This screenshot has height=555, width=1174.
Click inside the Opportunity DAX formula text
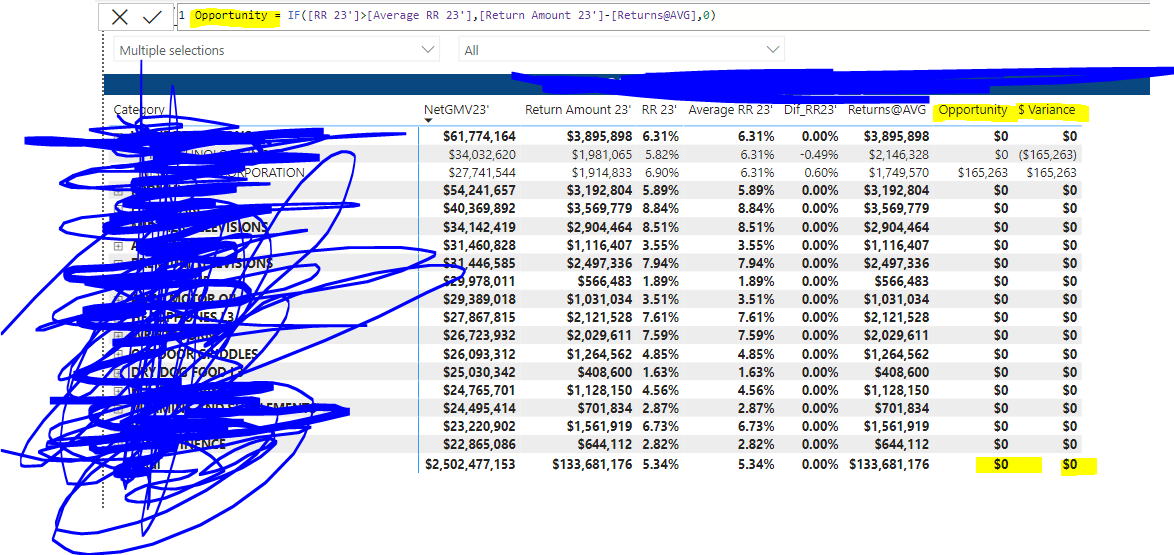click(454, 16)
